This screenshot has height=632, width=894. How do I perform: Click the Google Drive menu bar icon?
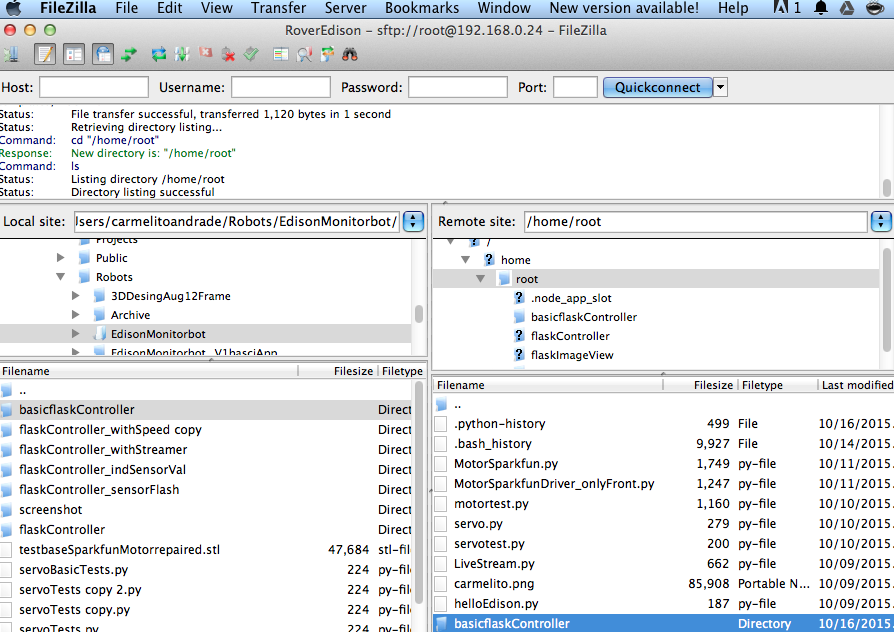click(x=847, y=8)
